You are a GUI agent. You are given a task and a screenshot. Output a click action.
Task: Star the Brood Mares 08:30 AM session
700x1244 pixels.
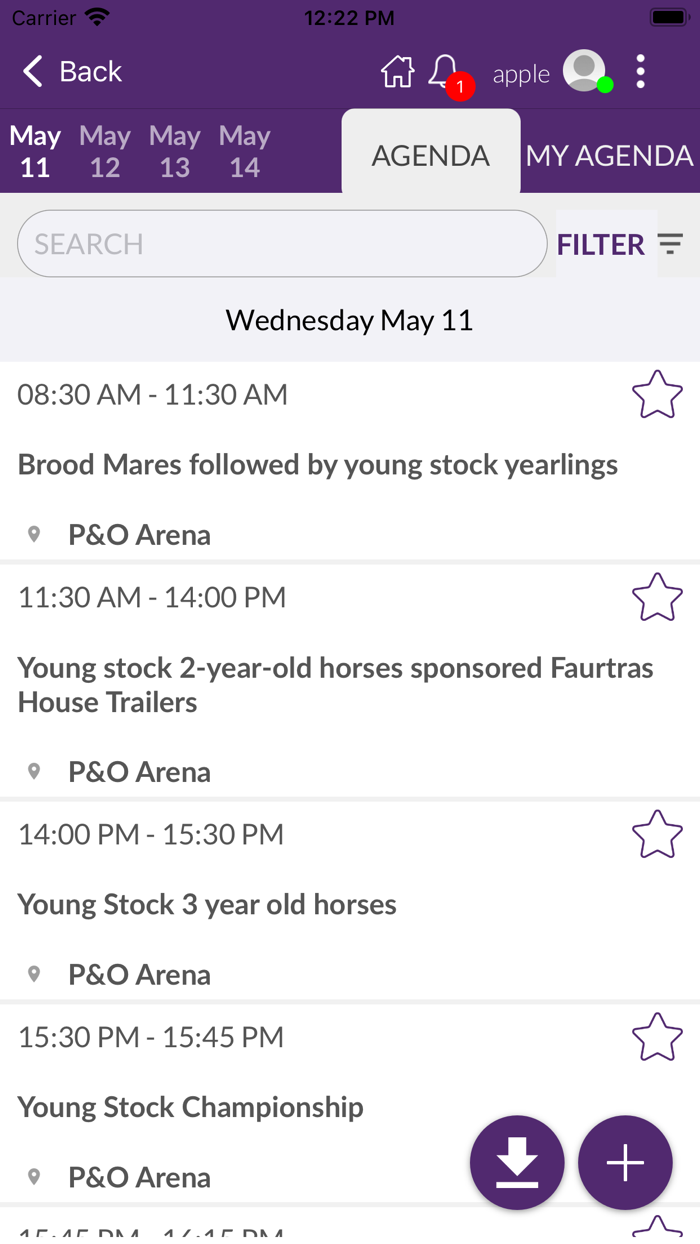(657, 395)
